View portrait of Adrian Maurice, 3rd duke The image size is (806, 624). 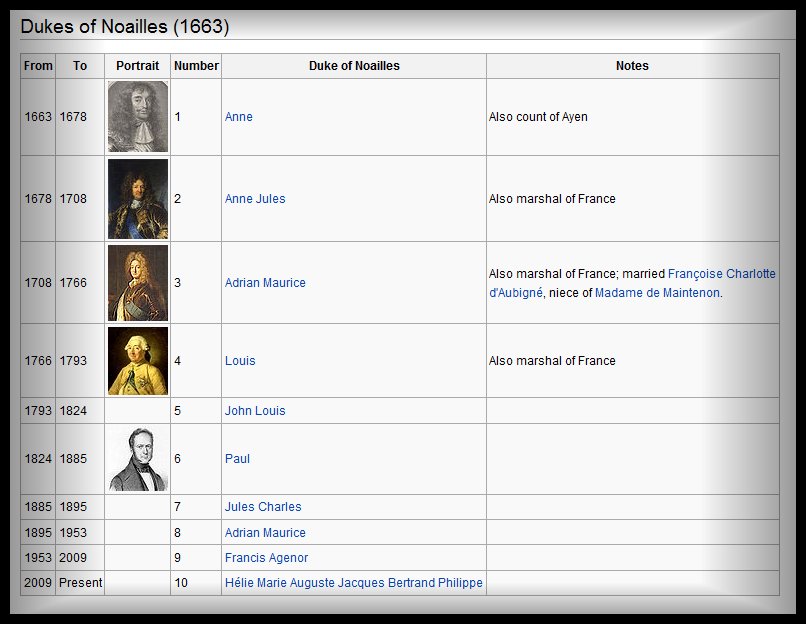pos(138,283)
